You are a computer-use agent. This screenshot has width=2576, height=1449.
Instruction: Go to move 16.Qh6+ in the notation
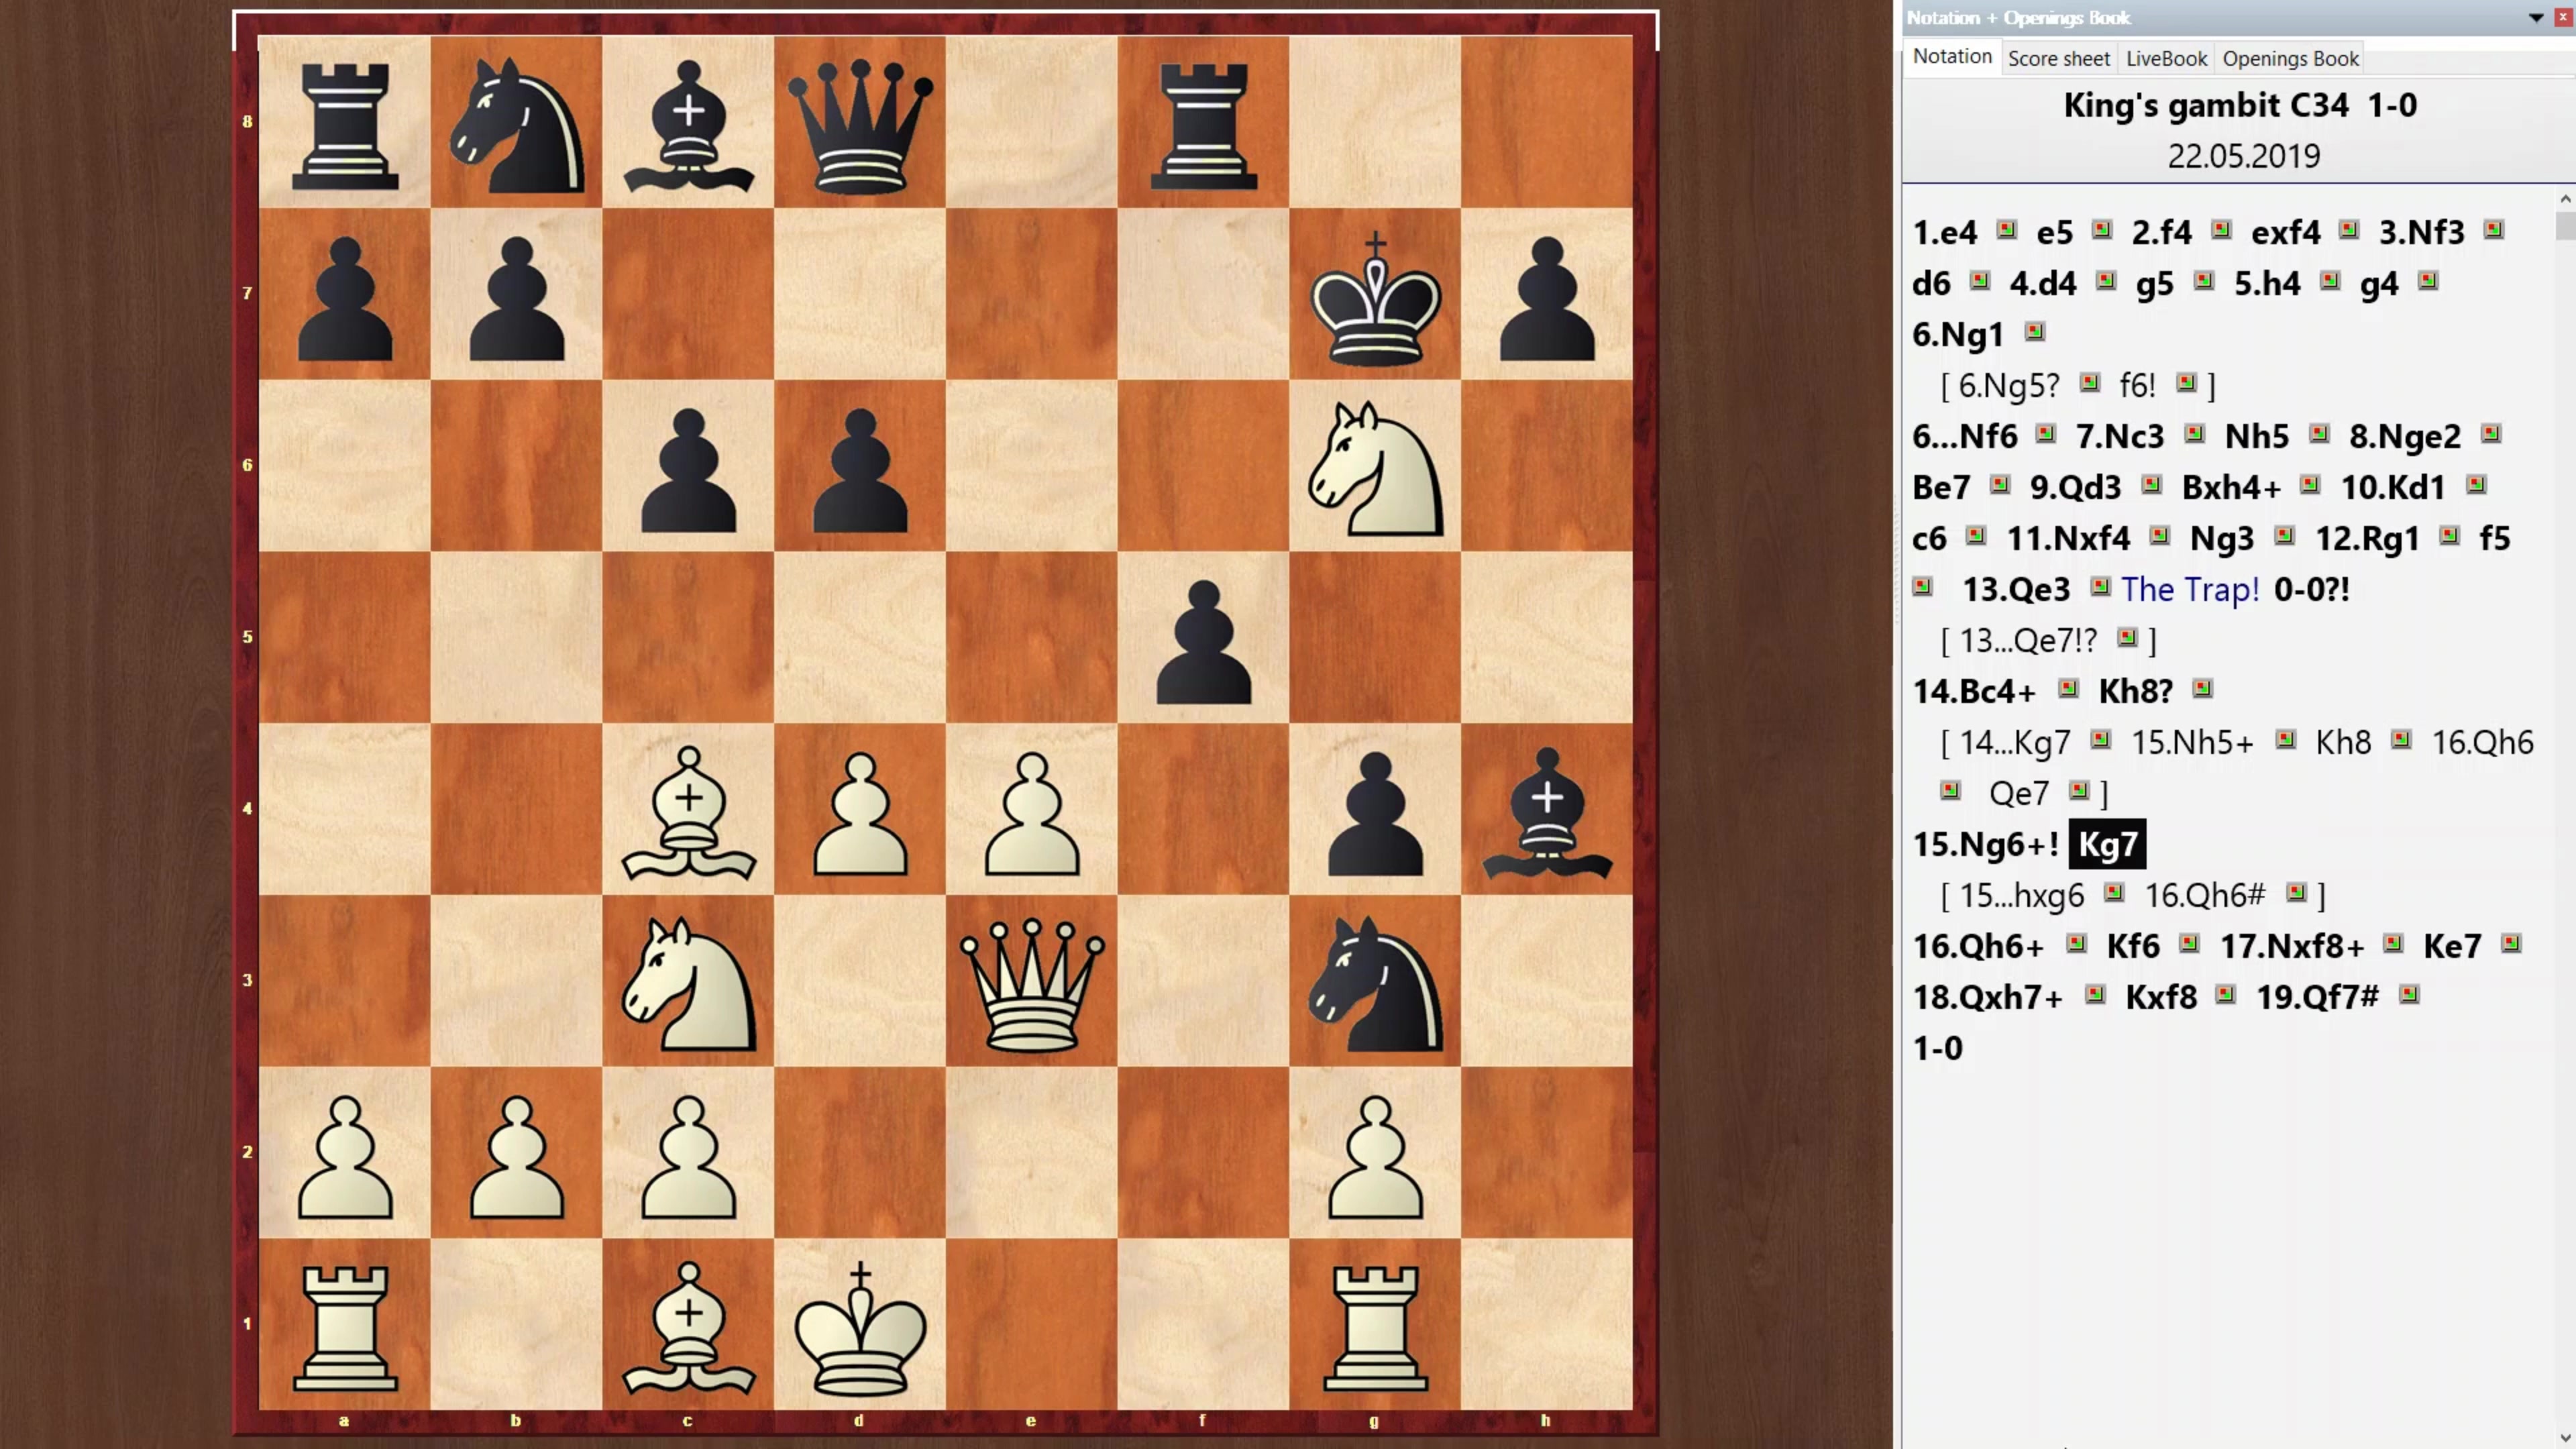(1977, 946)
